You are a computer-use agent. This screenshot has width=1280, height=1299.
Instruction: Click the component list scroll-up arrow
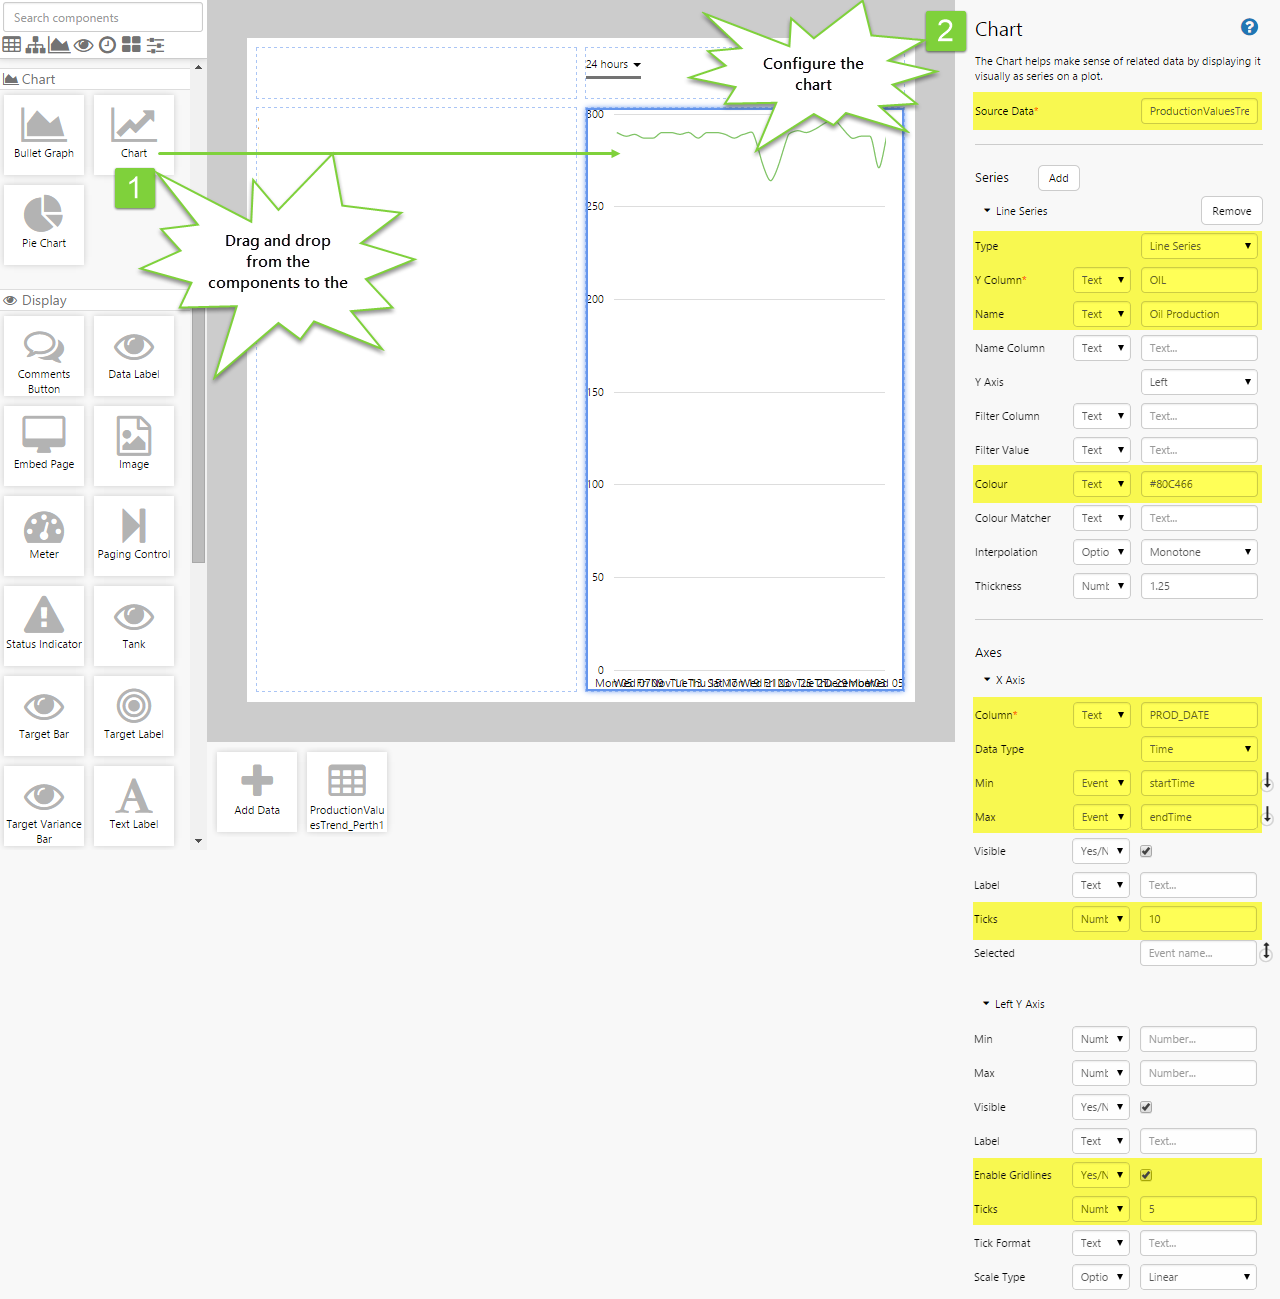click(198, 67)
